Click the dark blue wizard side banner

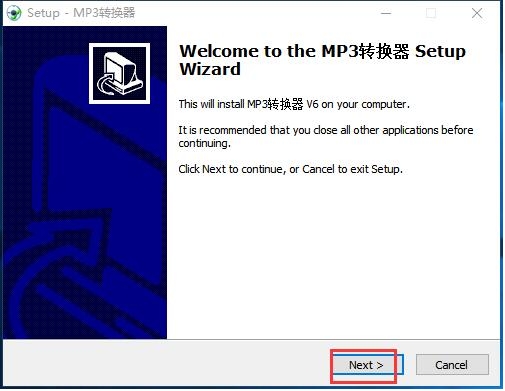pos(85,182)
